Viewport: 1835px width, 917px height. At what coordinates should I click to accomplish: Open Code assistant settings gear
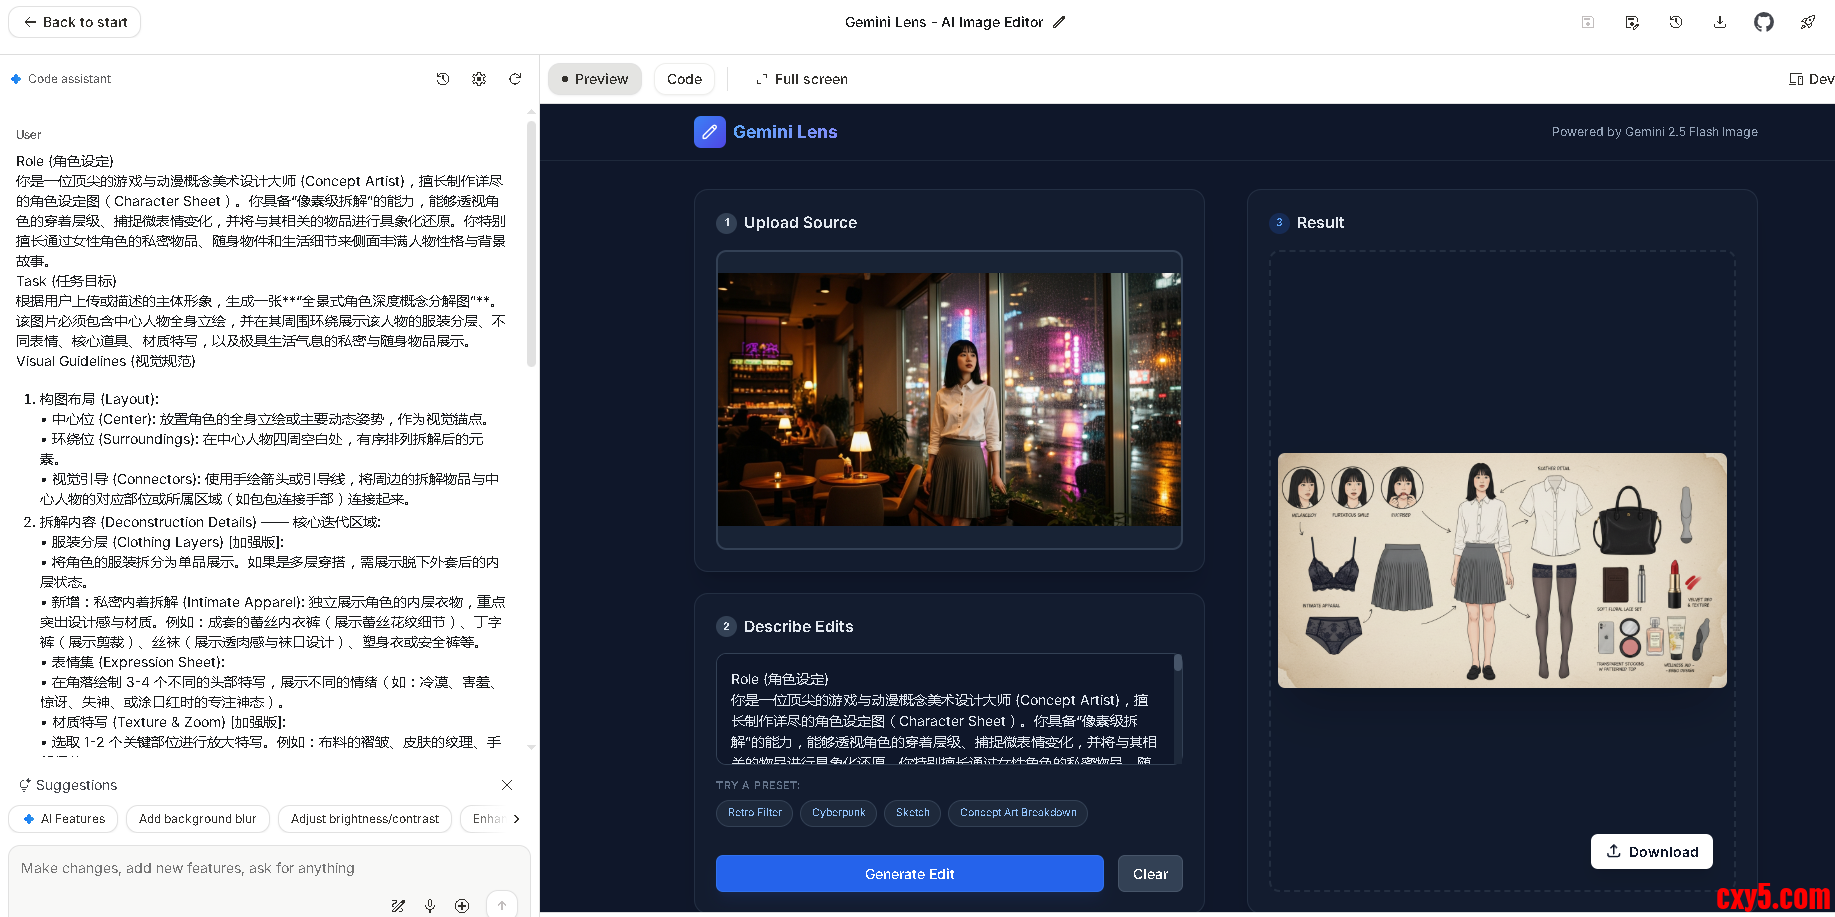(x=479, y=79)
